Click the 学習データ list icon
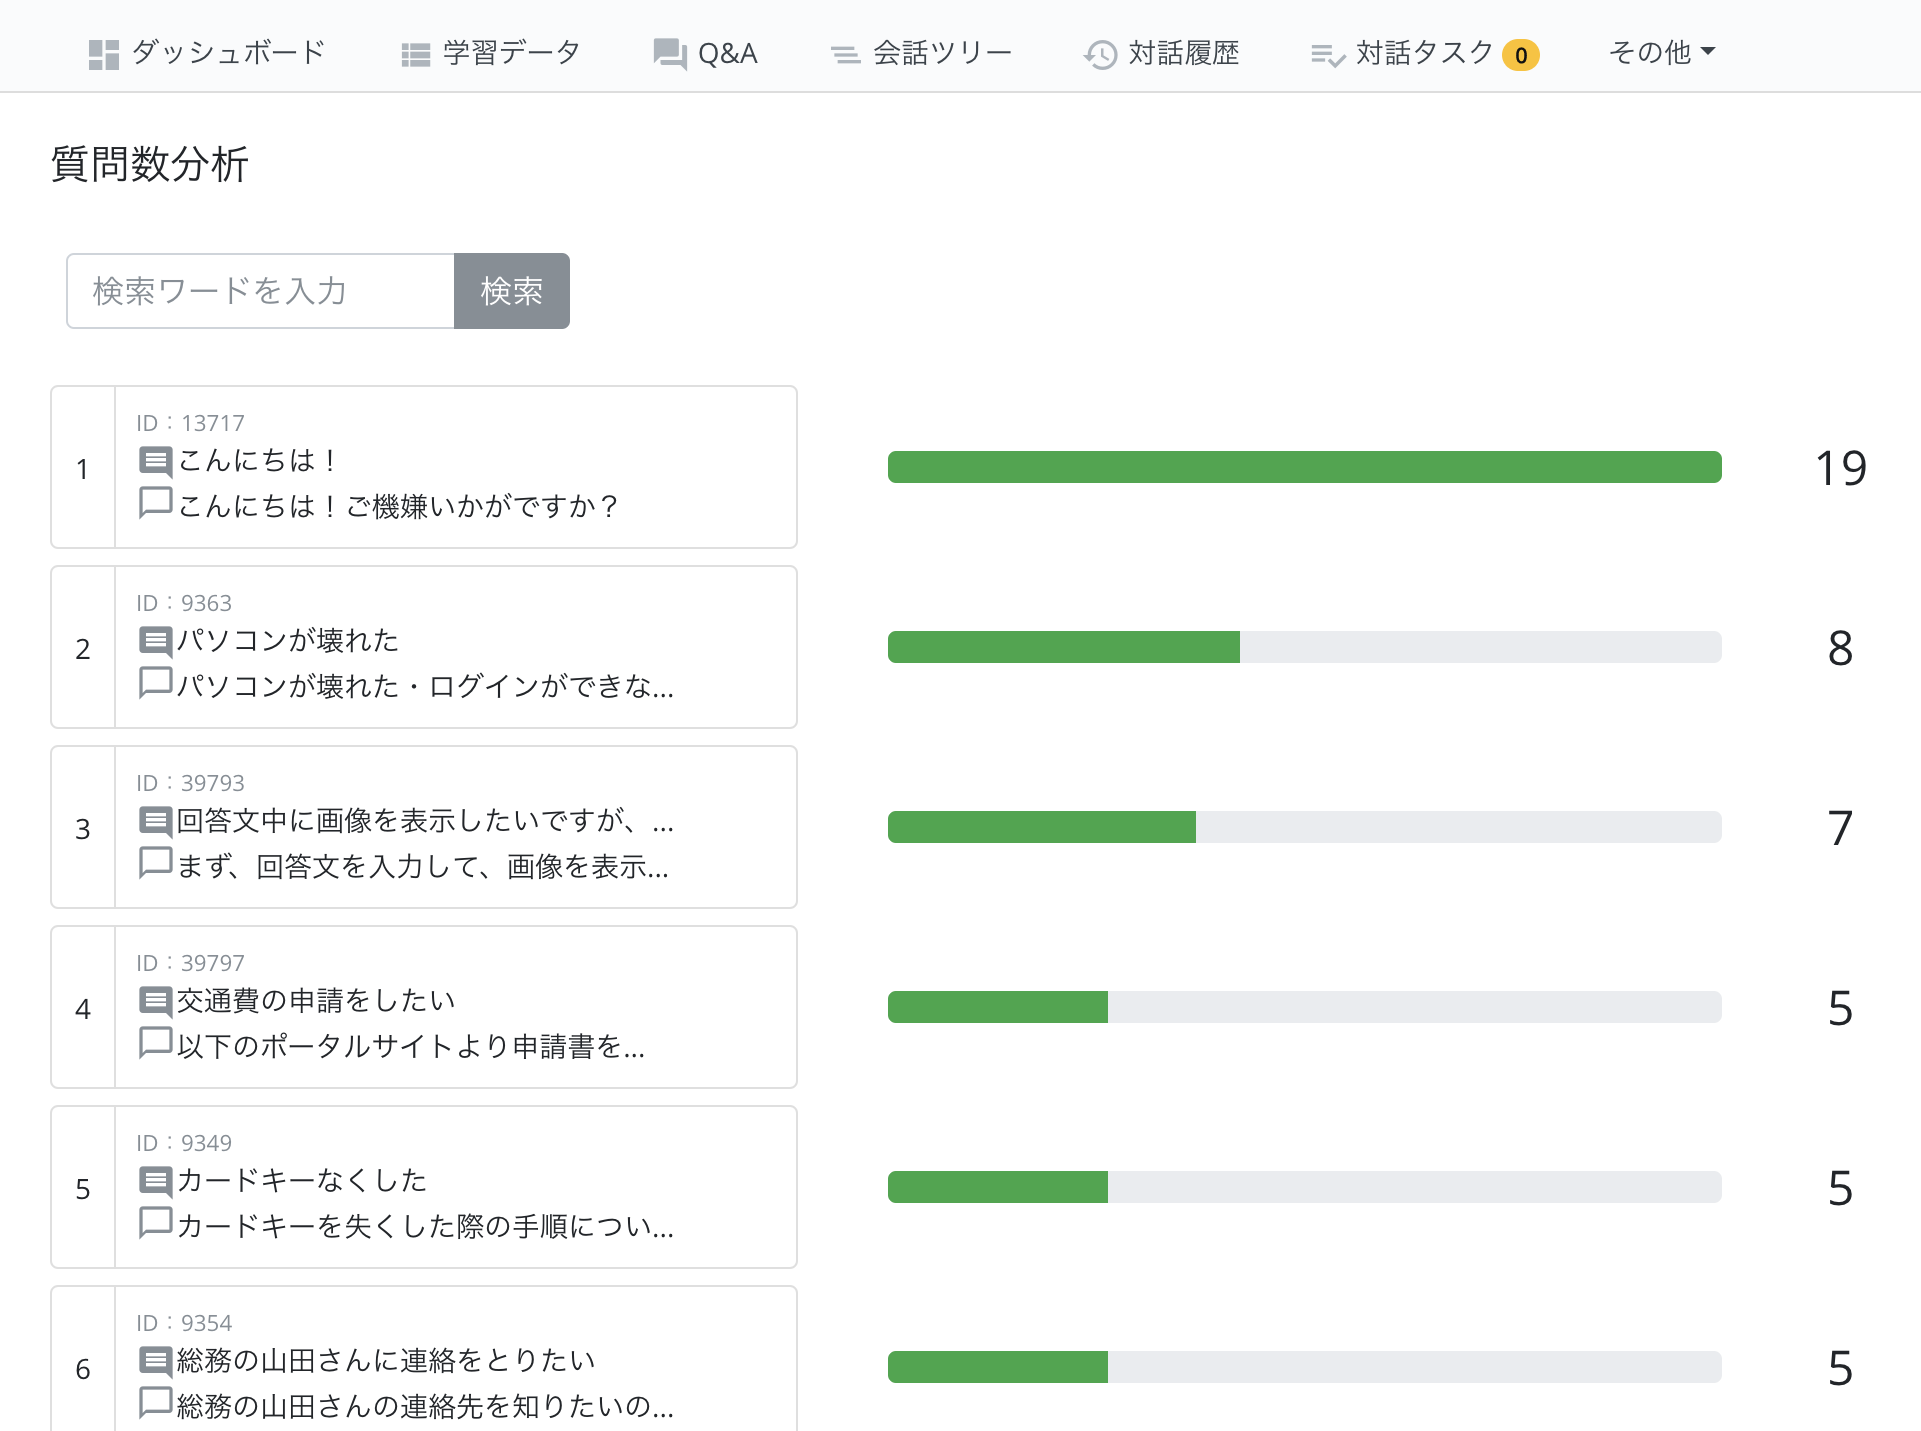This screenshot has height=1431, width=1921. (x=415, y=54)
